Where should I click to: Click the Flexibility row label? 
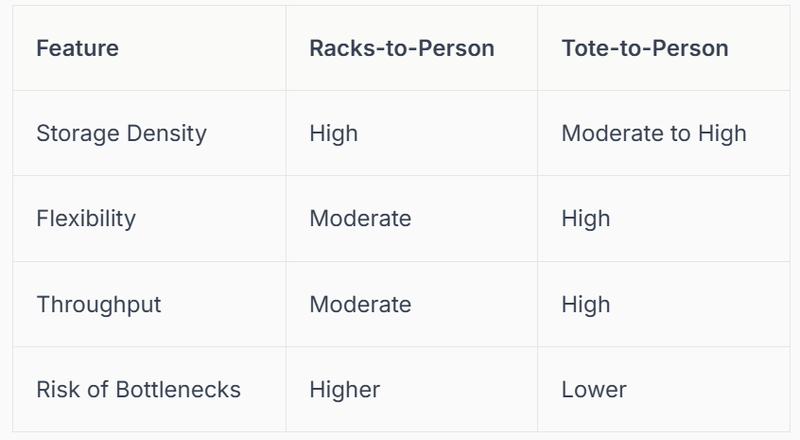[85, 218]
